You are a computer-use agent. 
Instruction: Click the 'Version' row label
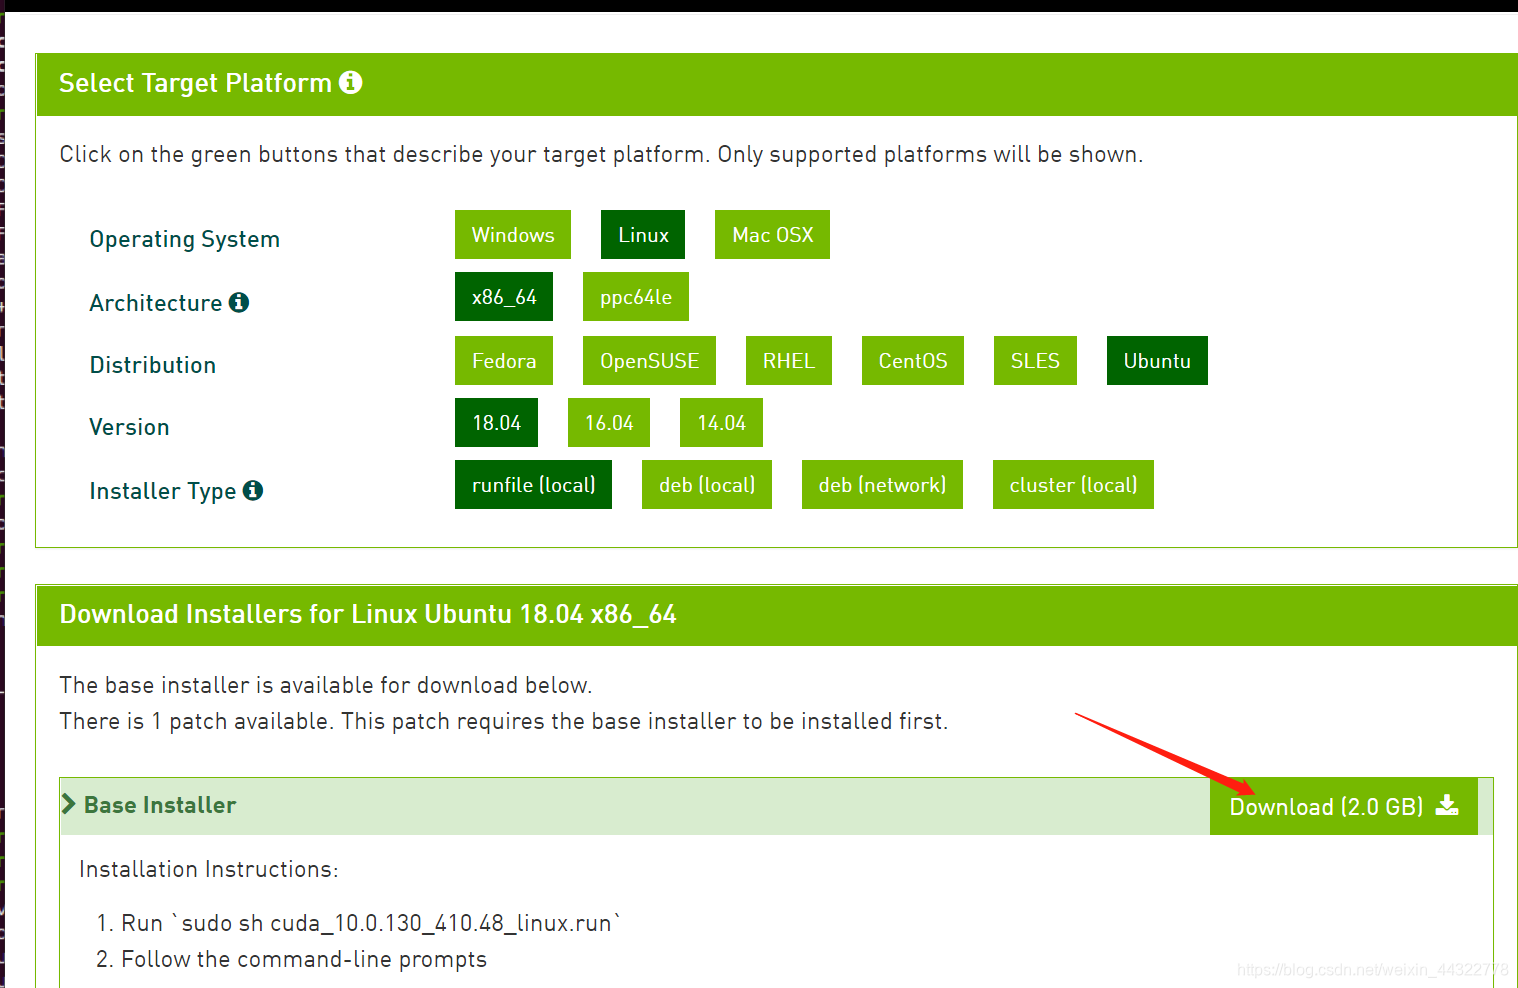129,427
